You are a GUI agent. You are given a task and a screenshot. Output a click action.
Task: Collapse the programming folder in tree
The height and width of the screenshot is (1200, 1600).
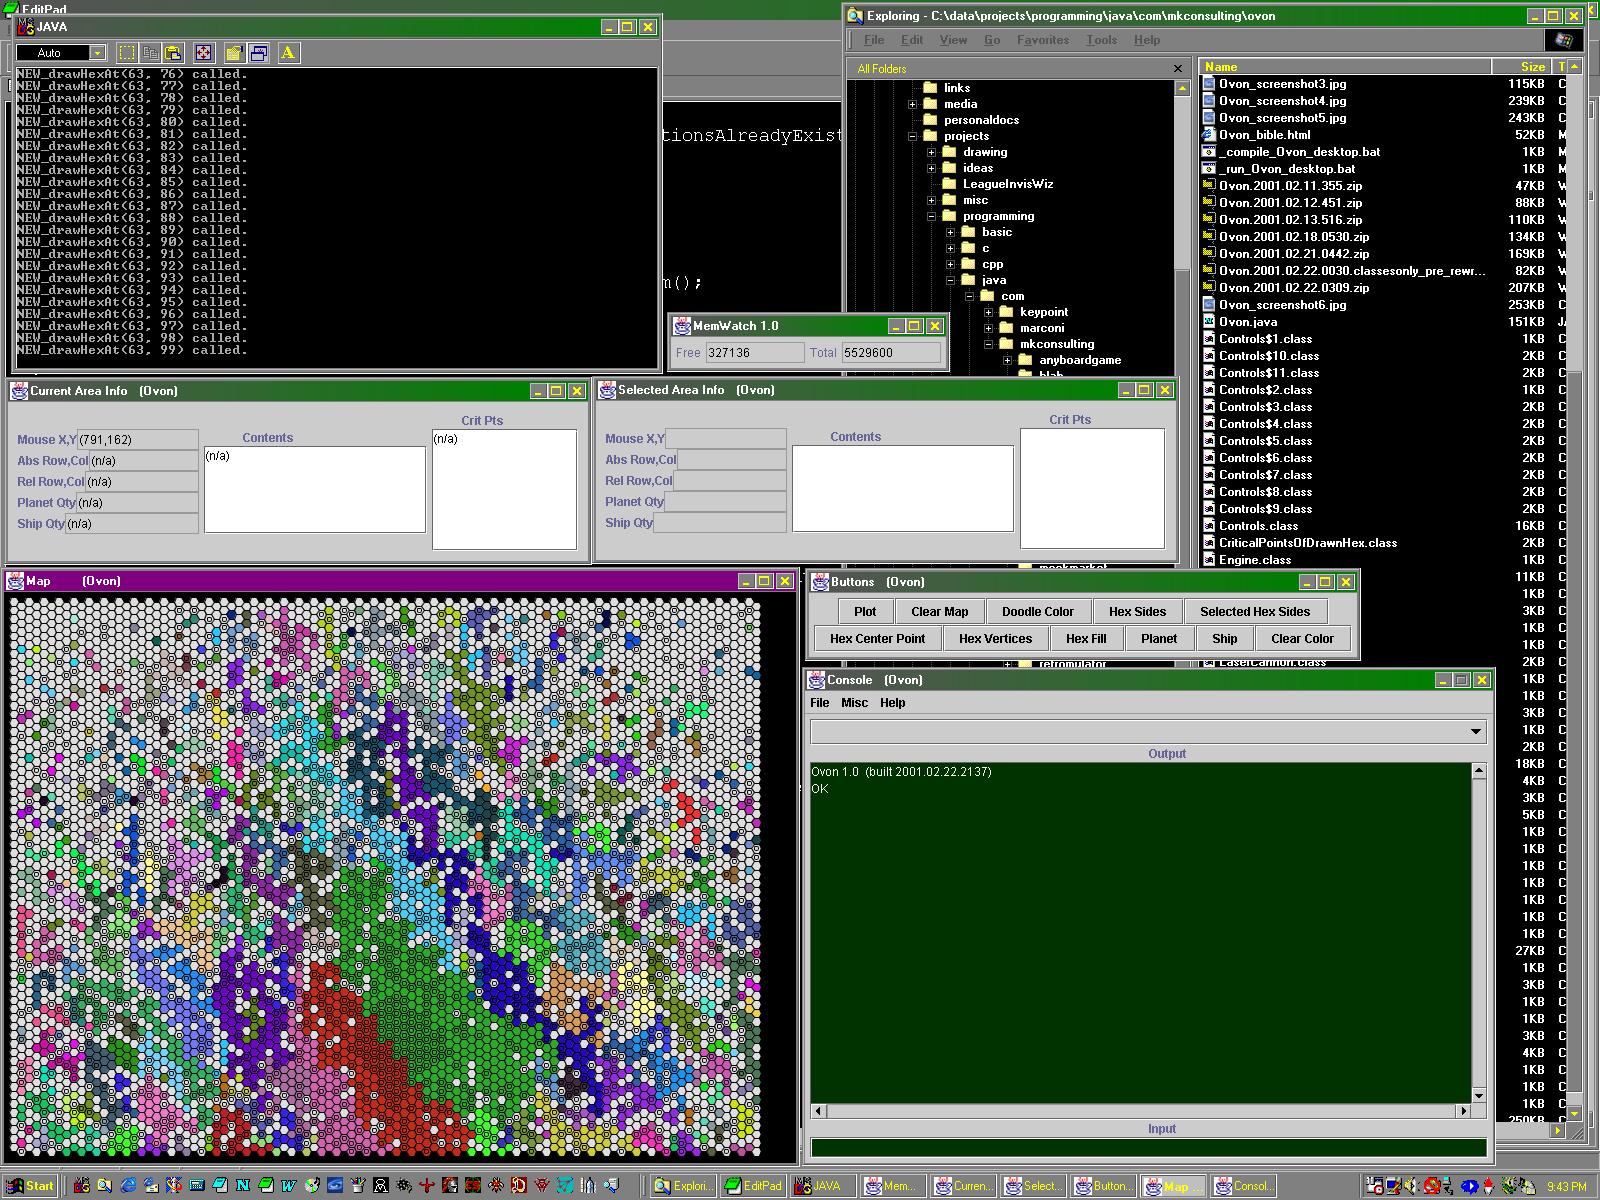[931, 216]
